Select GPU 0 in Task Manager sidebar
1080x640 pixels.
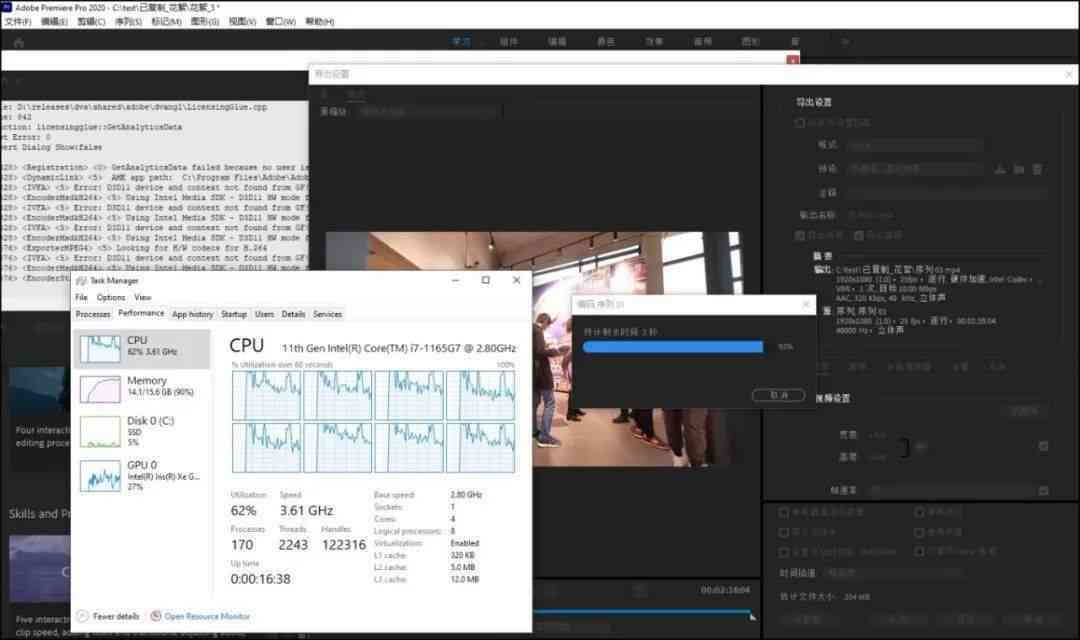[141, 475]
